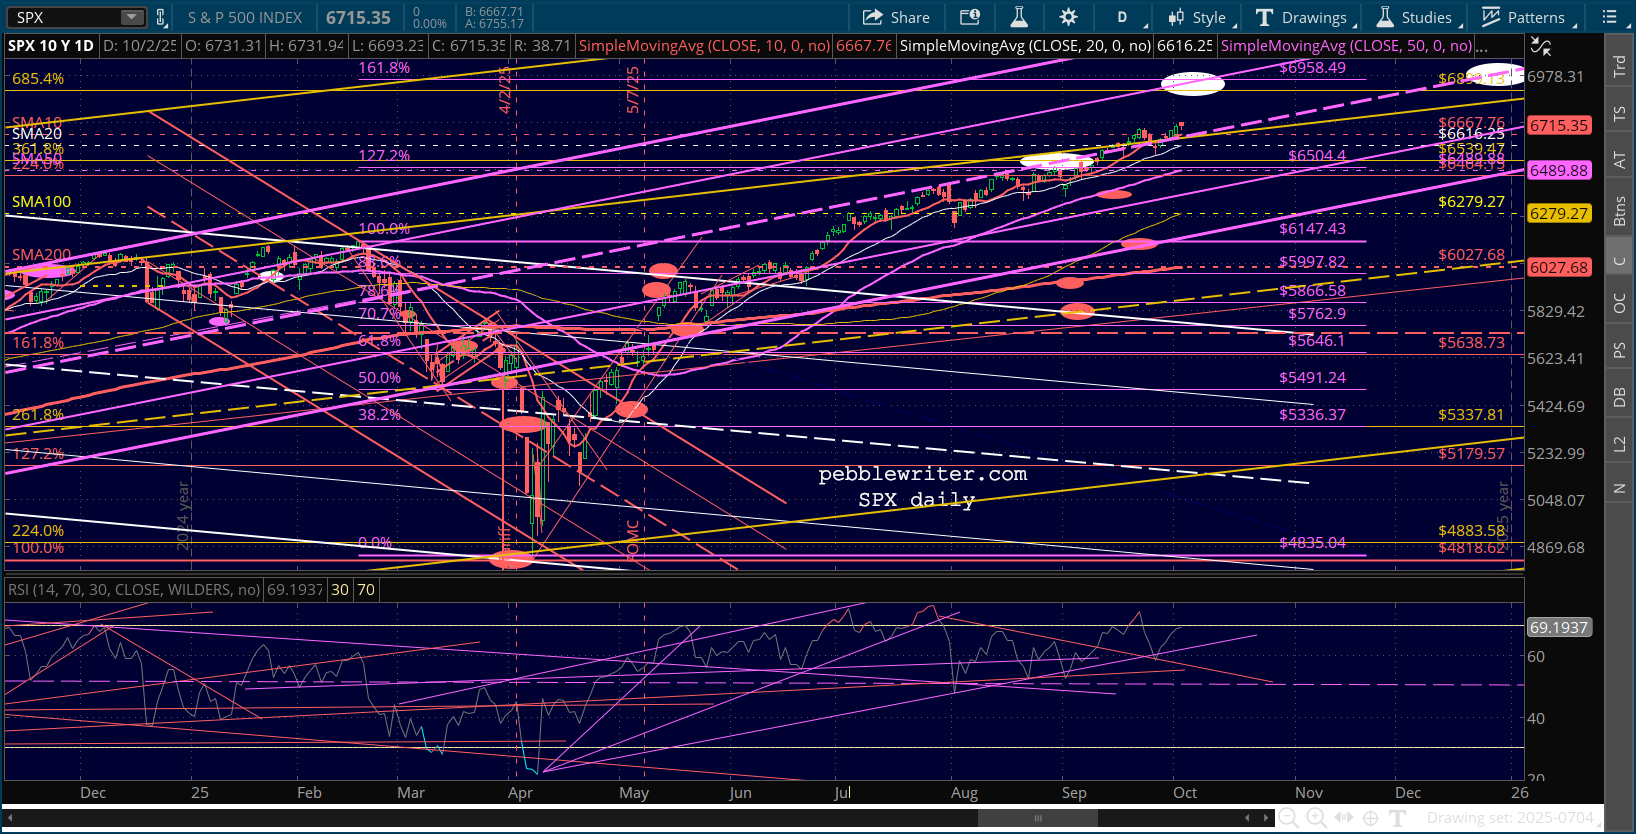Open the Trd sidebar tab
The image size is (1636, 834).
[x=1620, y=66]
